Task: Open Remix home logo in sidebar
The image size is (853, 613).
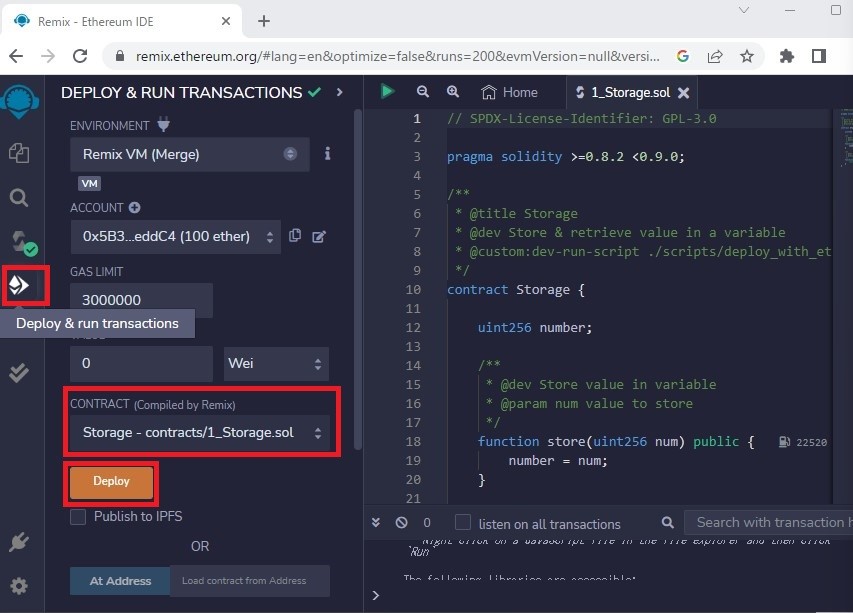Action: [20, 102]
